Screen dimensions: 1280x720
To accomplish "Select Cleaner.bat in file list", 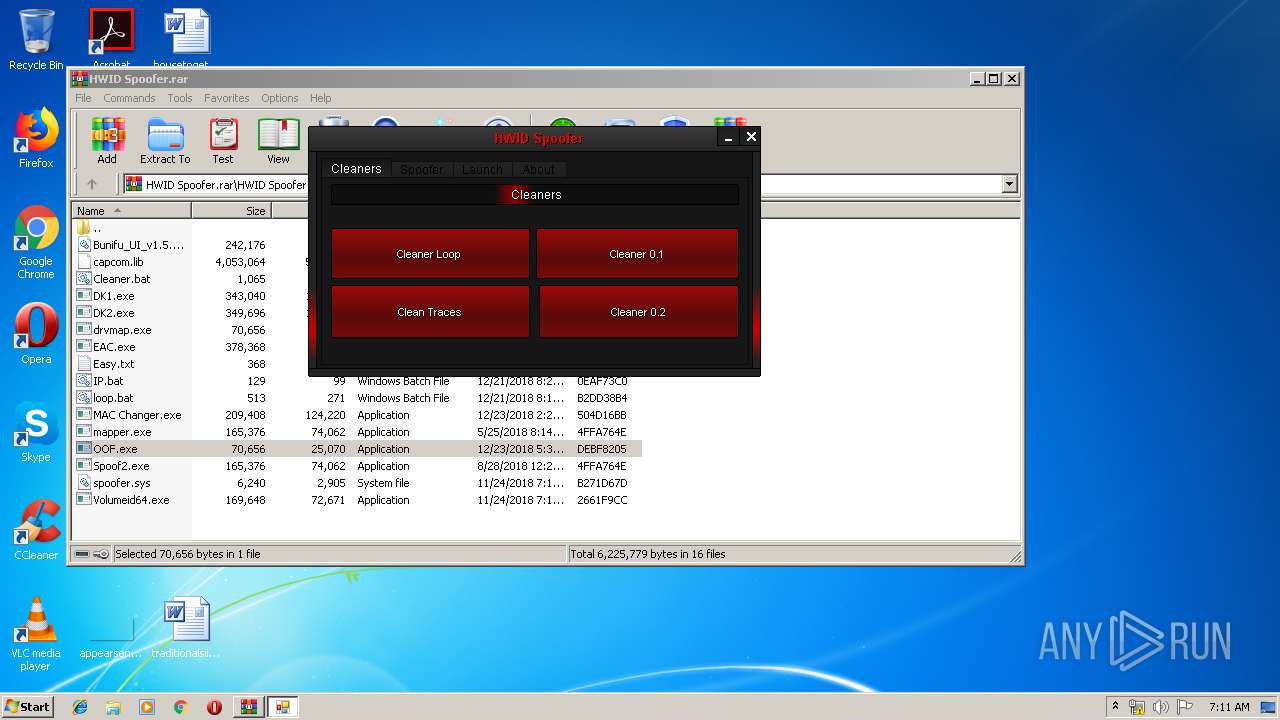I will click(121, 279).
